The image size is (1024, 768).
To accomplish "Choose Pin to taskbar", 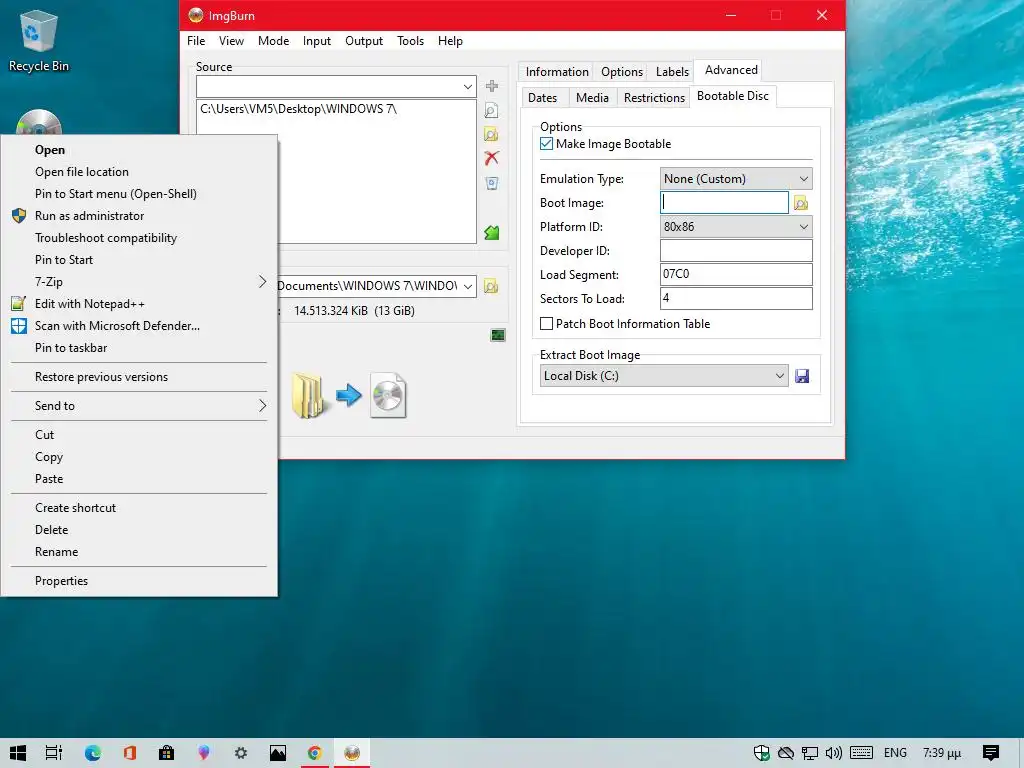I will click(139, 348).
